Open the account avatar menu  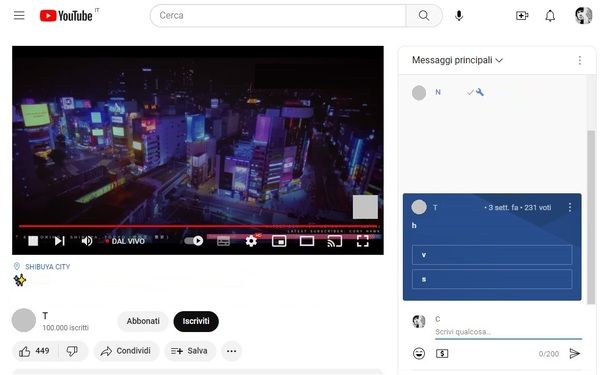(x=583, y=16)
